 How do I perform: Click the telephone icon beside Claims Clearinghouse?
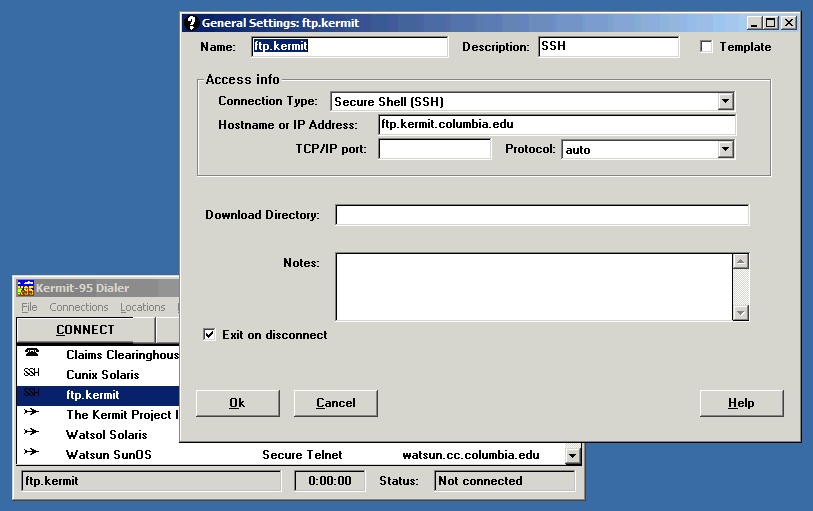[x=32, y=352]
